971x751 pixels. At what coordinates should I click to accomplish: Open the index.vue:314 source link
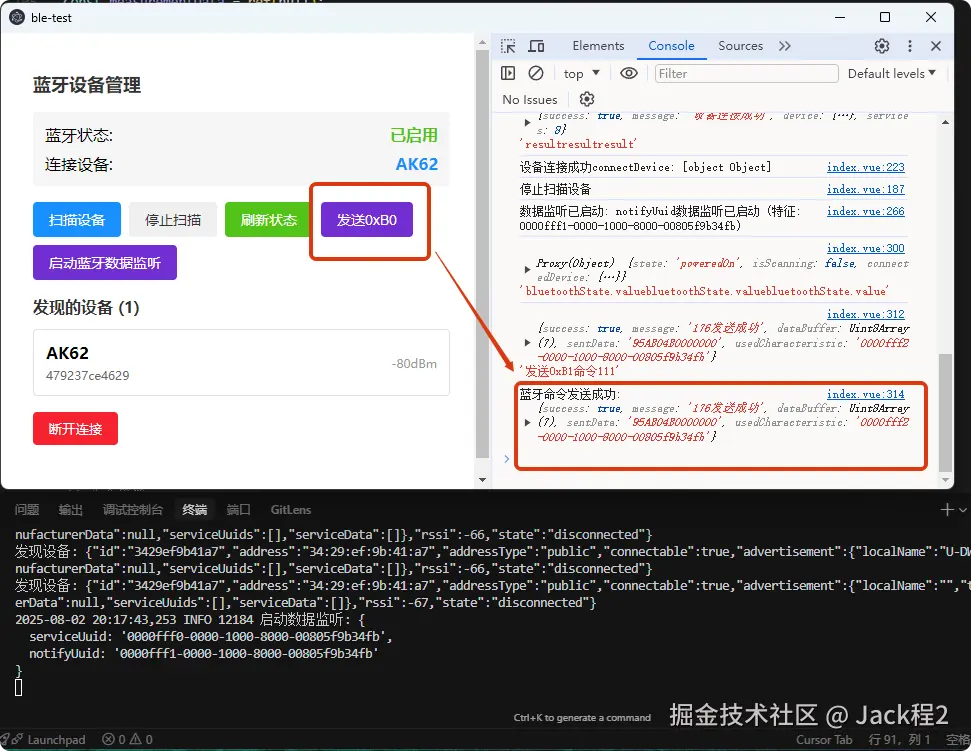pos(865,394)
